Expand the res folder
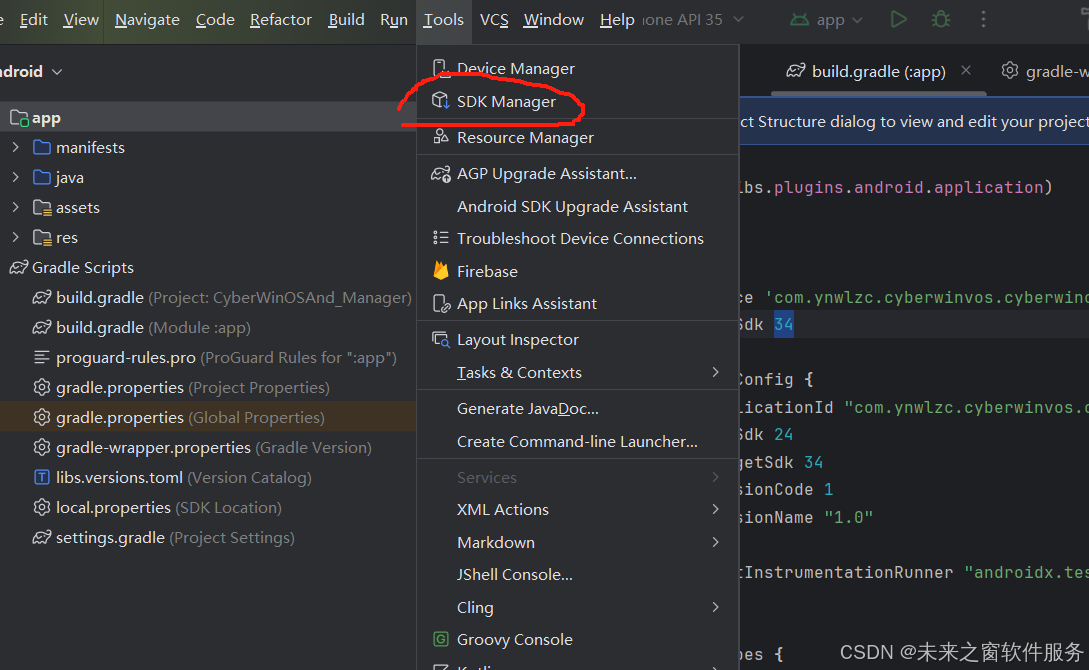The height and width of the screenshot is (670, 1089). tap(15, 237)
